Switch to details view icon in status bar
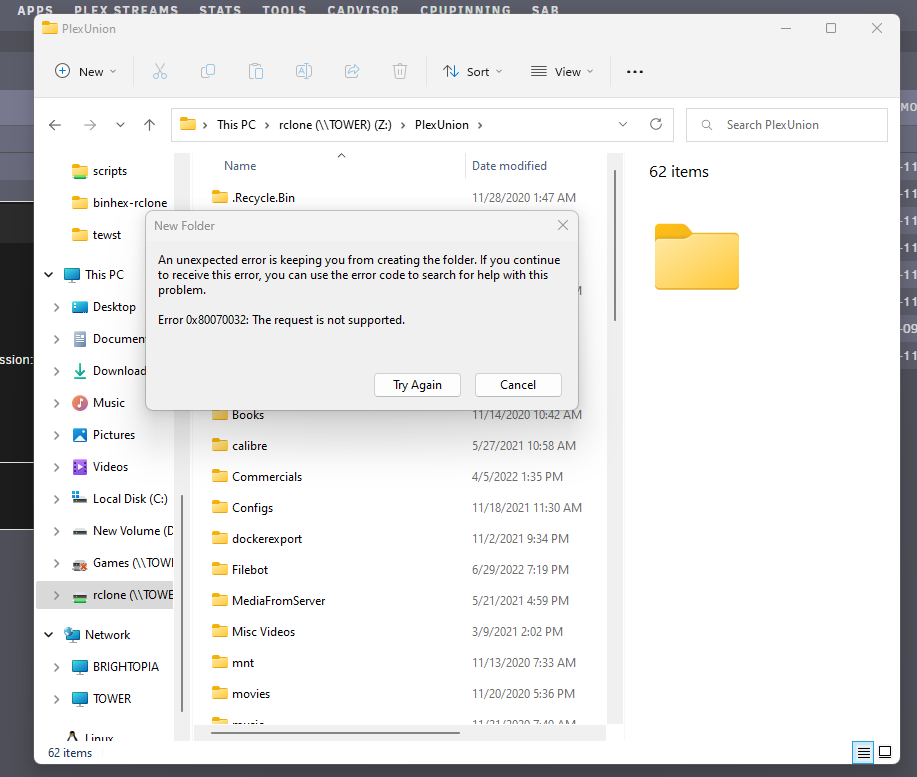The width and height of the screenshot is (917, 777). click(863, 752)
